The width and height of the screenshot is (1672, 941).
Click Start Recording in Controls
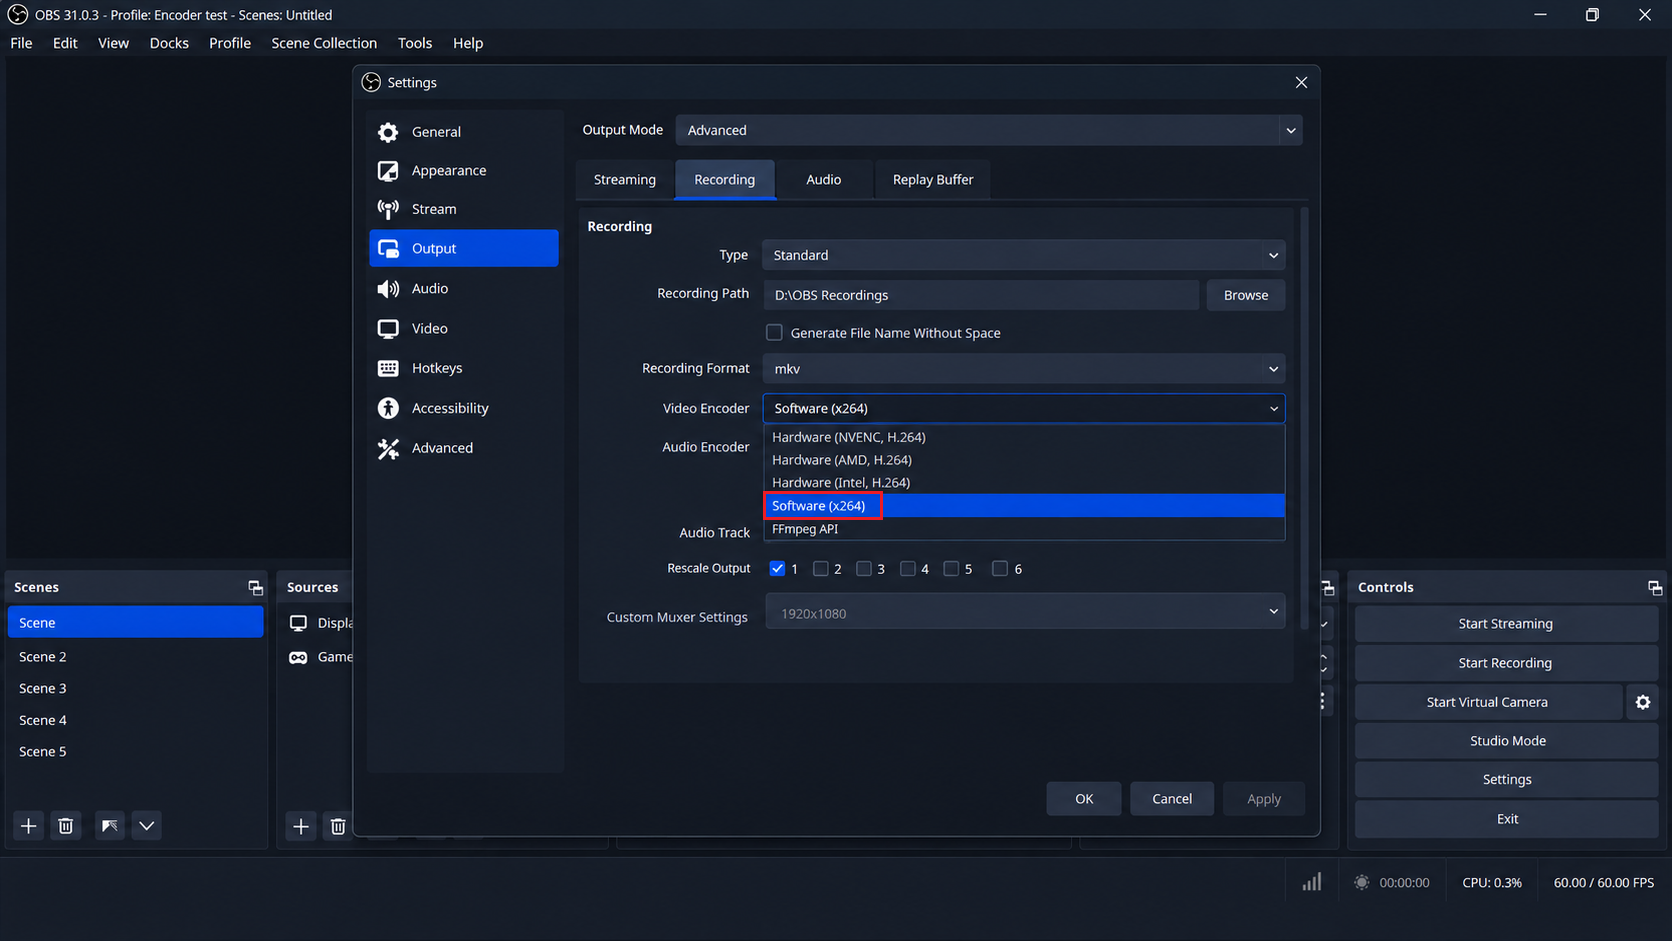pos(1505,663)
